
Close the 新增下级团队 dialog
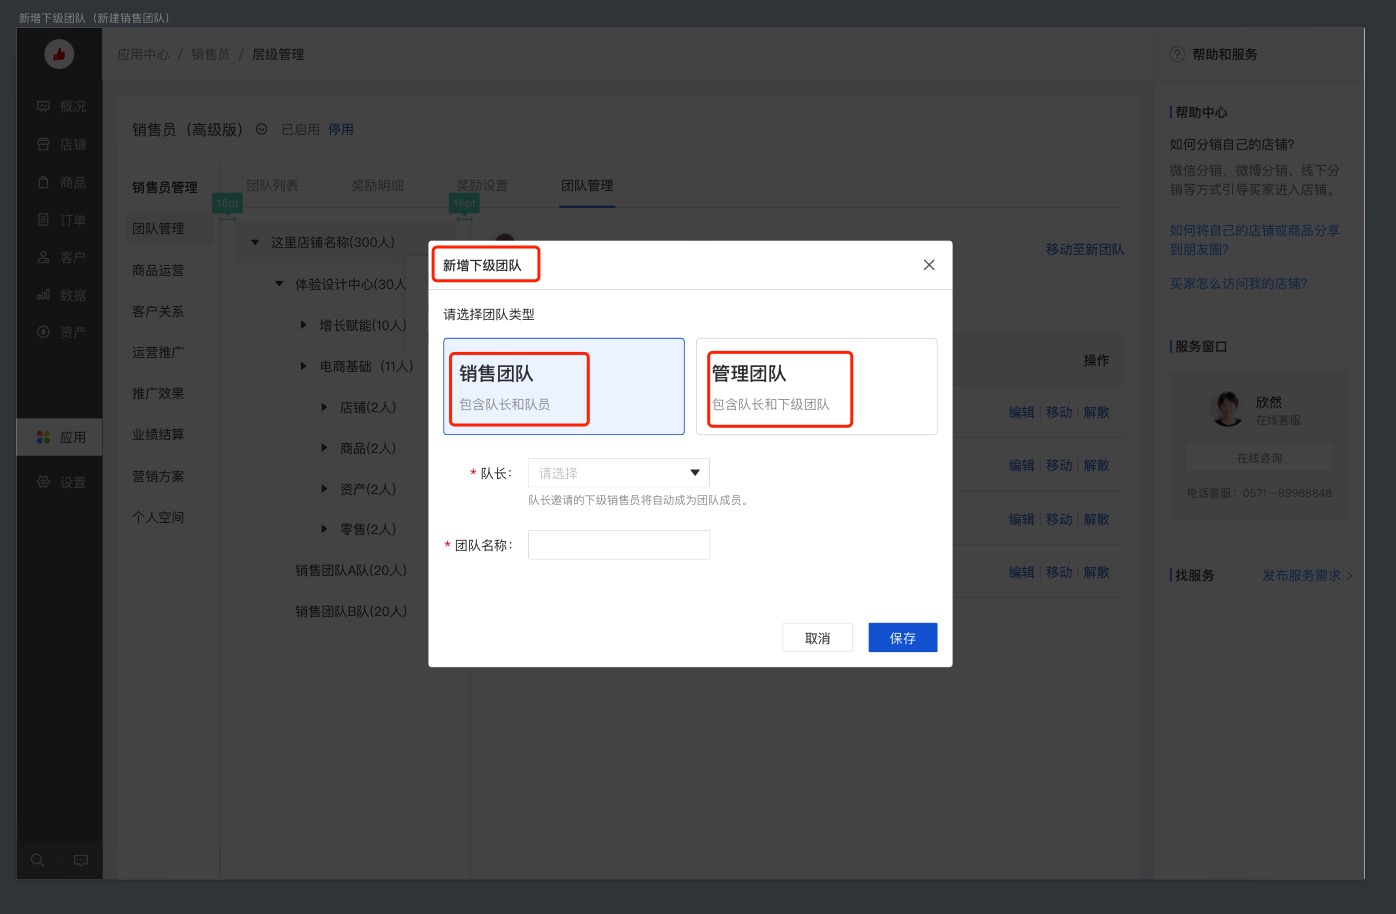pyautogui.click(x=929, y=265)
